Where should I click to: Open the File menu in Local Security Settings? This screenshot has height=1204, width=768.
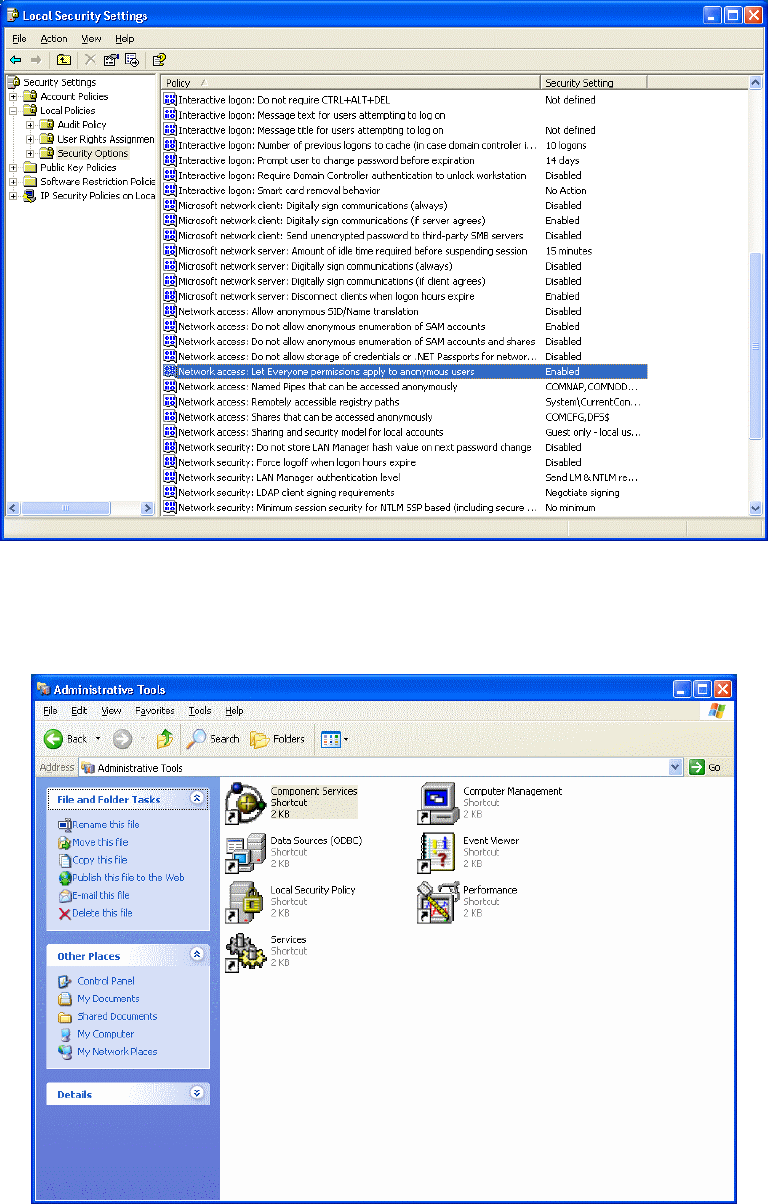(x=19, y=38)
